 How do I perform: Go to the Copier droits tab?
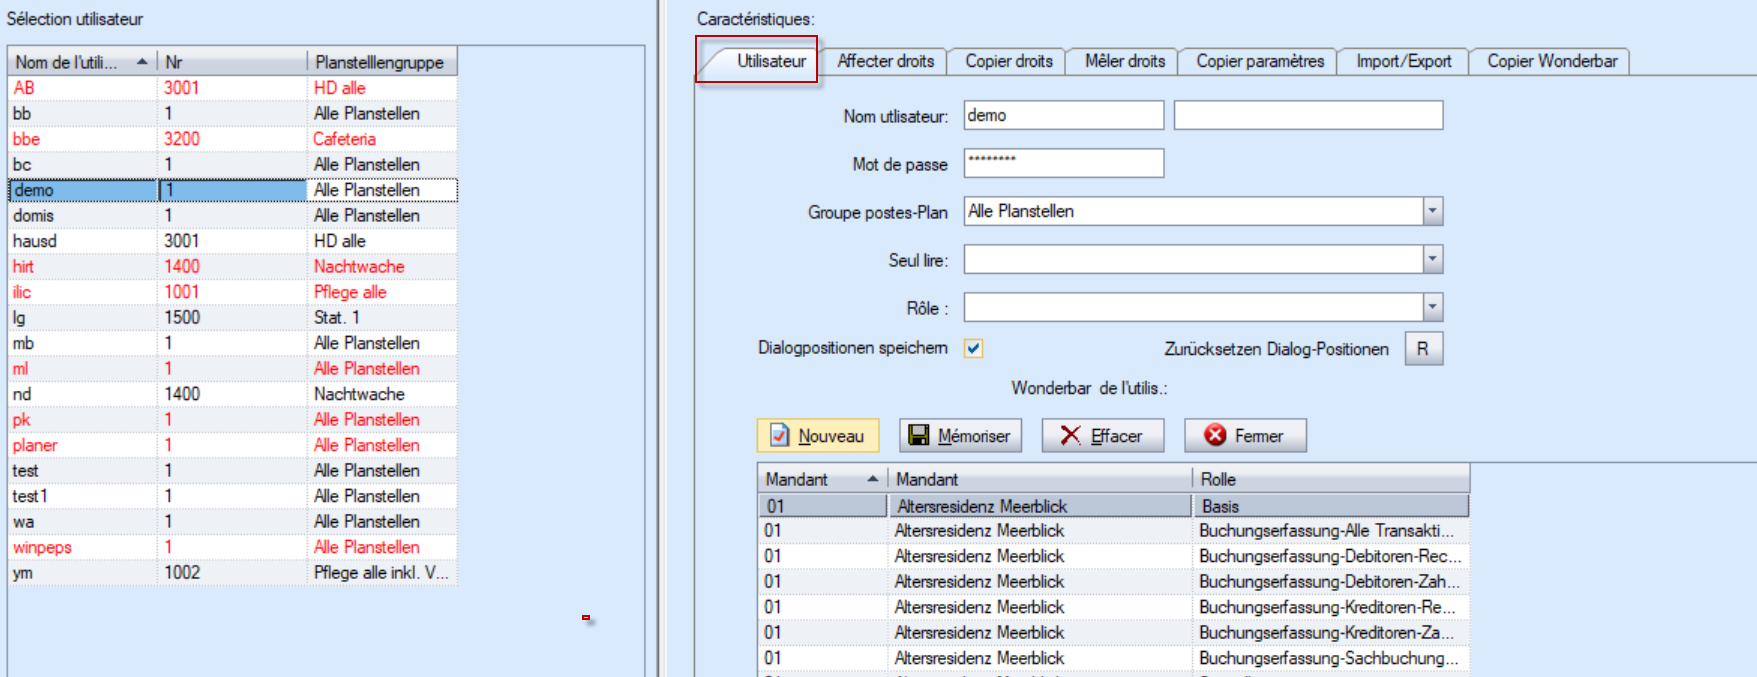pos(1008,61)
